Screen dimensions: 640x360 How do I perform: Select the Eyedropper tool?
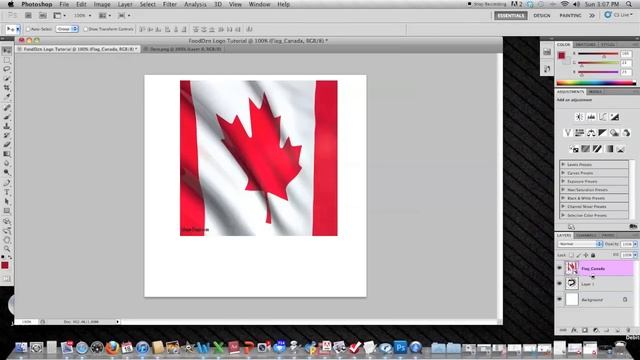7,96
